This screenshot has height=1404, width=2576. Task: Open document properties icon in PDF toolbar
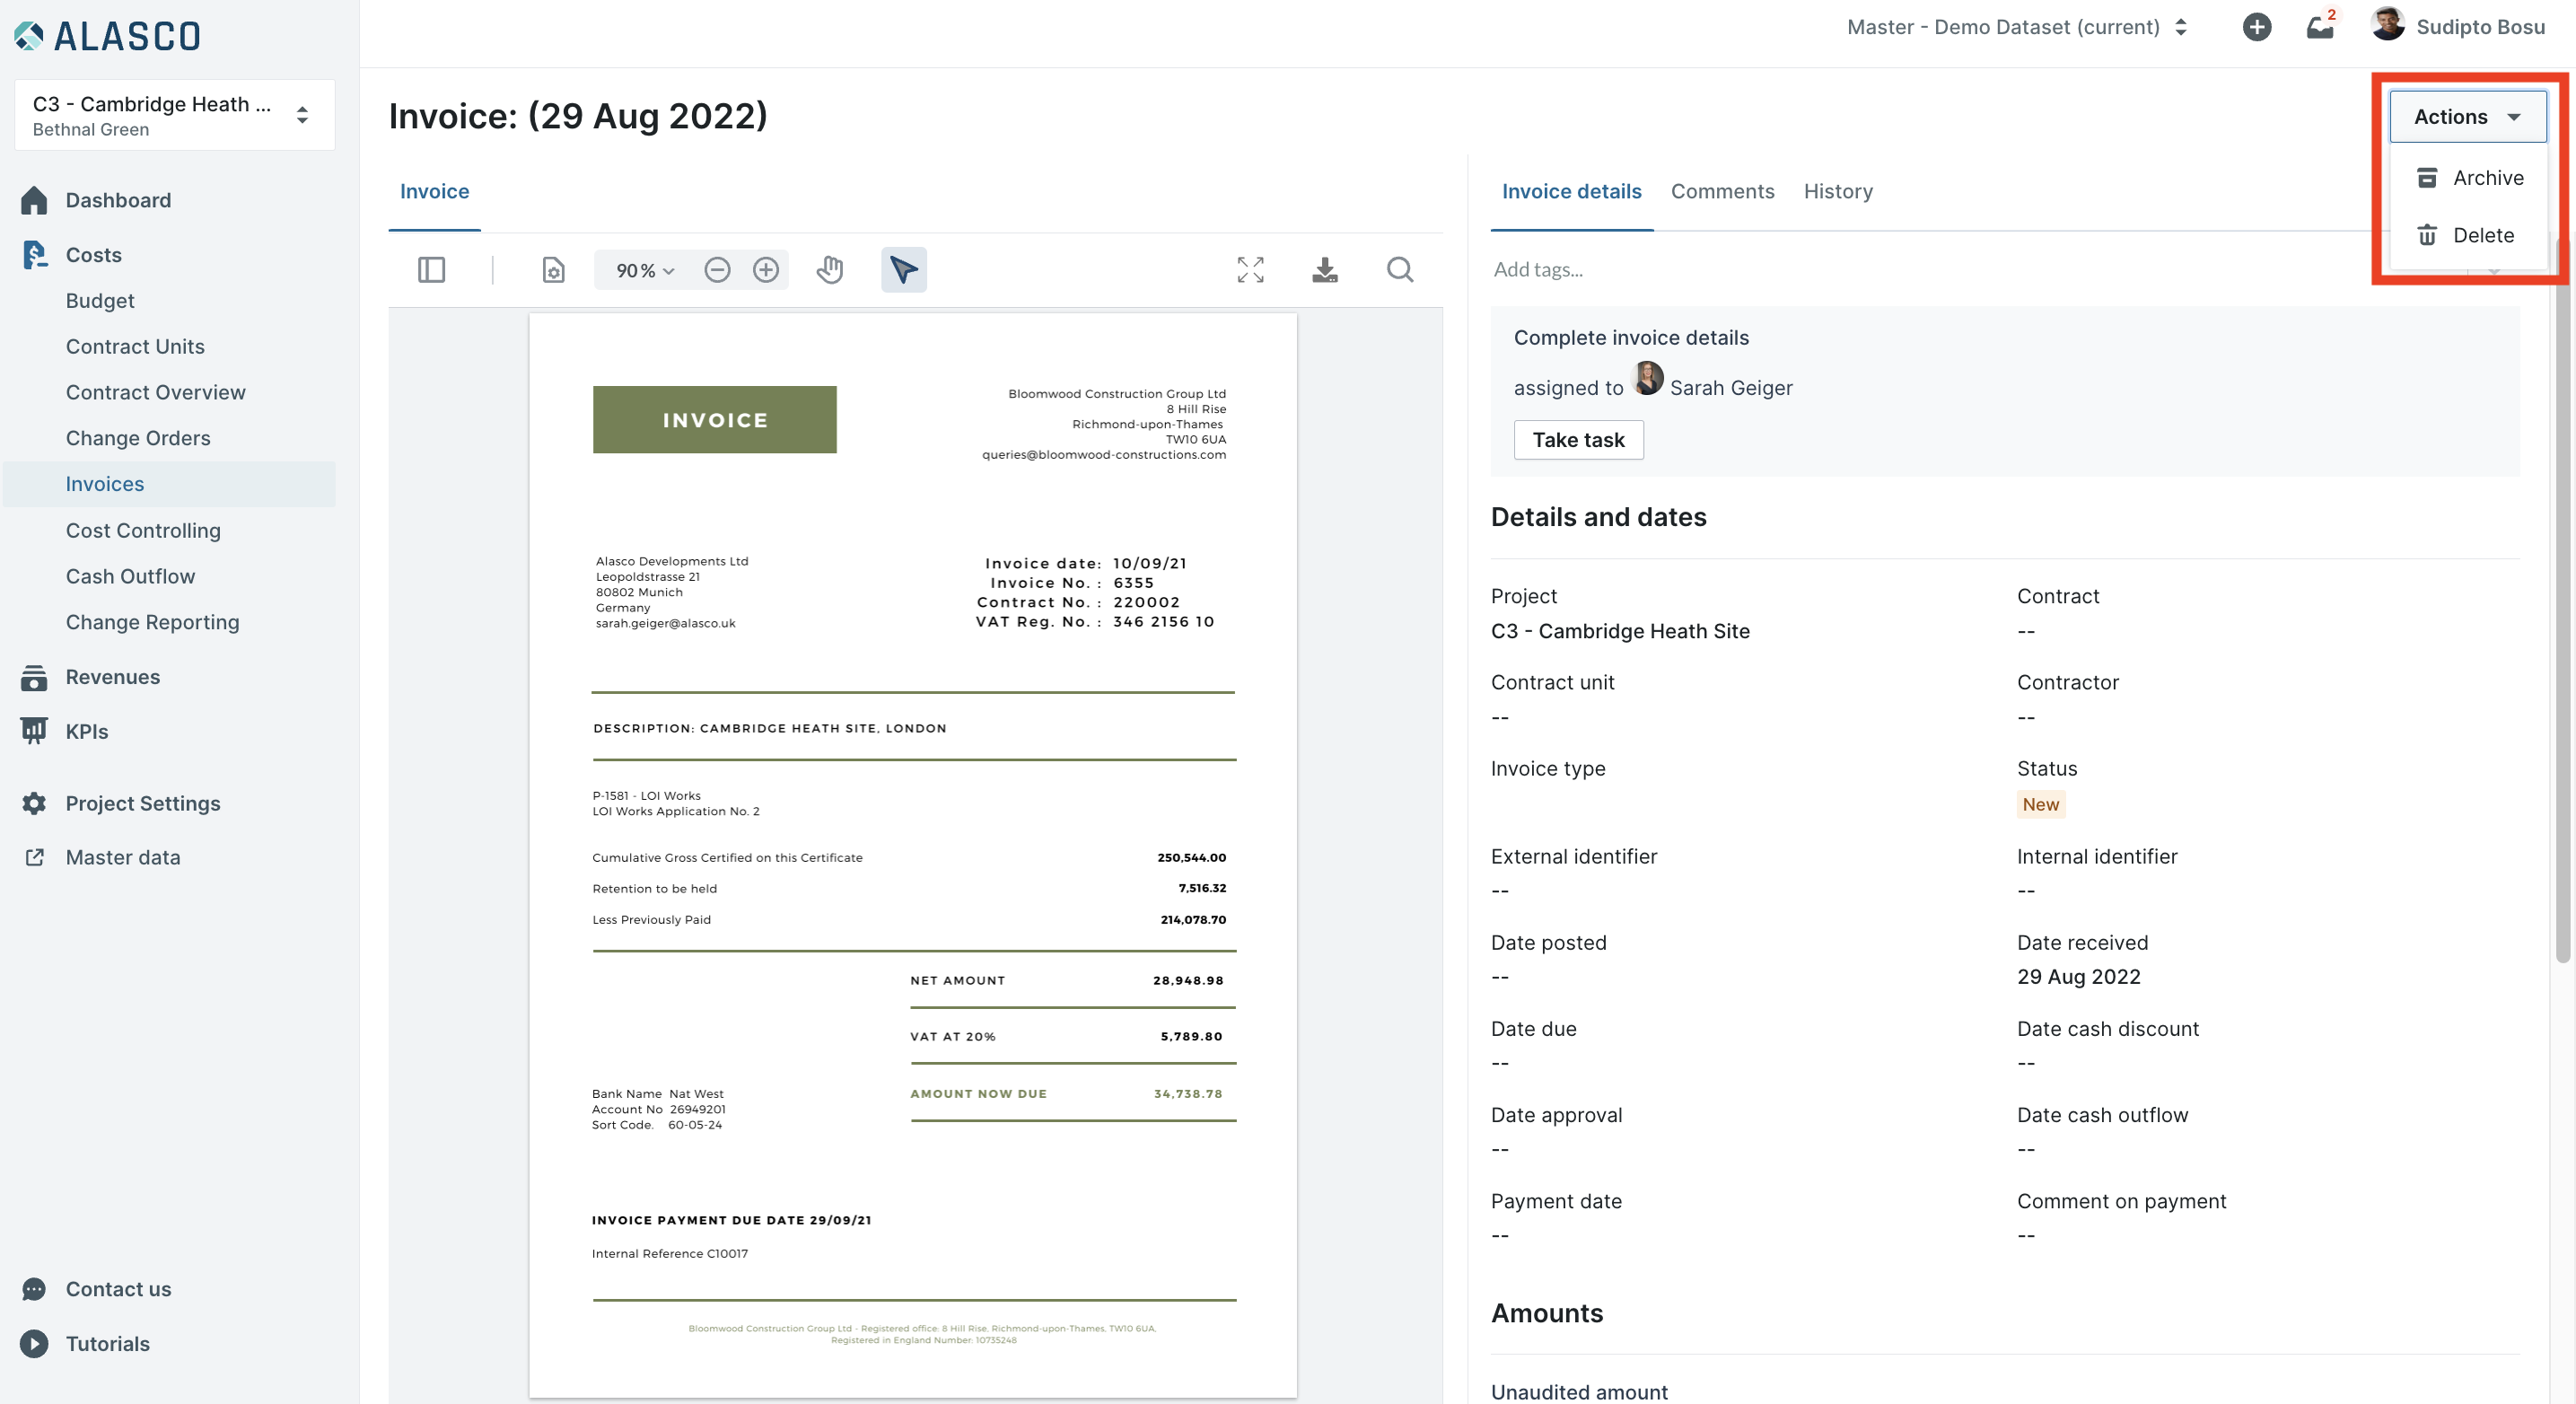click(x=553, y=270)
